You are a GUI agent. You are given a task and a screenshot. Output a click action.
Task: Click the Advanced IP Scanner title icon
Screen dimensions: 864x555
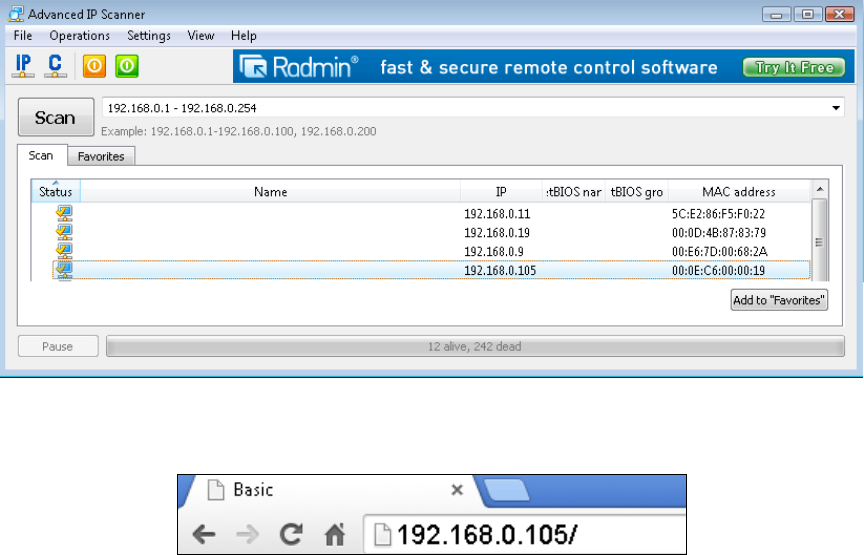16,14
